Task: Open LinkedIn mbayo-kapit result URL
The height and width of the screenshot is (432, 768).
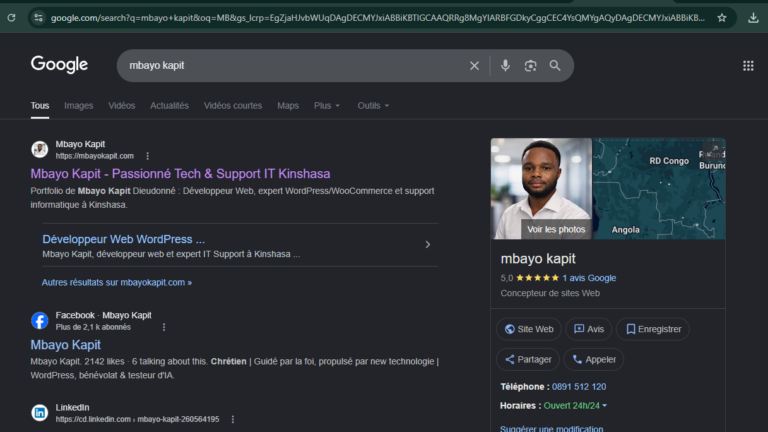Action: (137, 419)
